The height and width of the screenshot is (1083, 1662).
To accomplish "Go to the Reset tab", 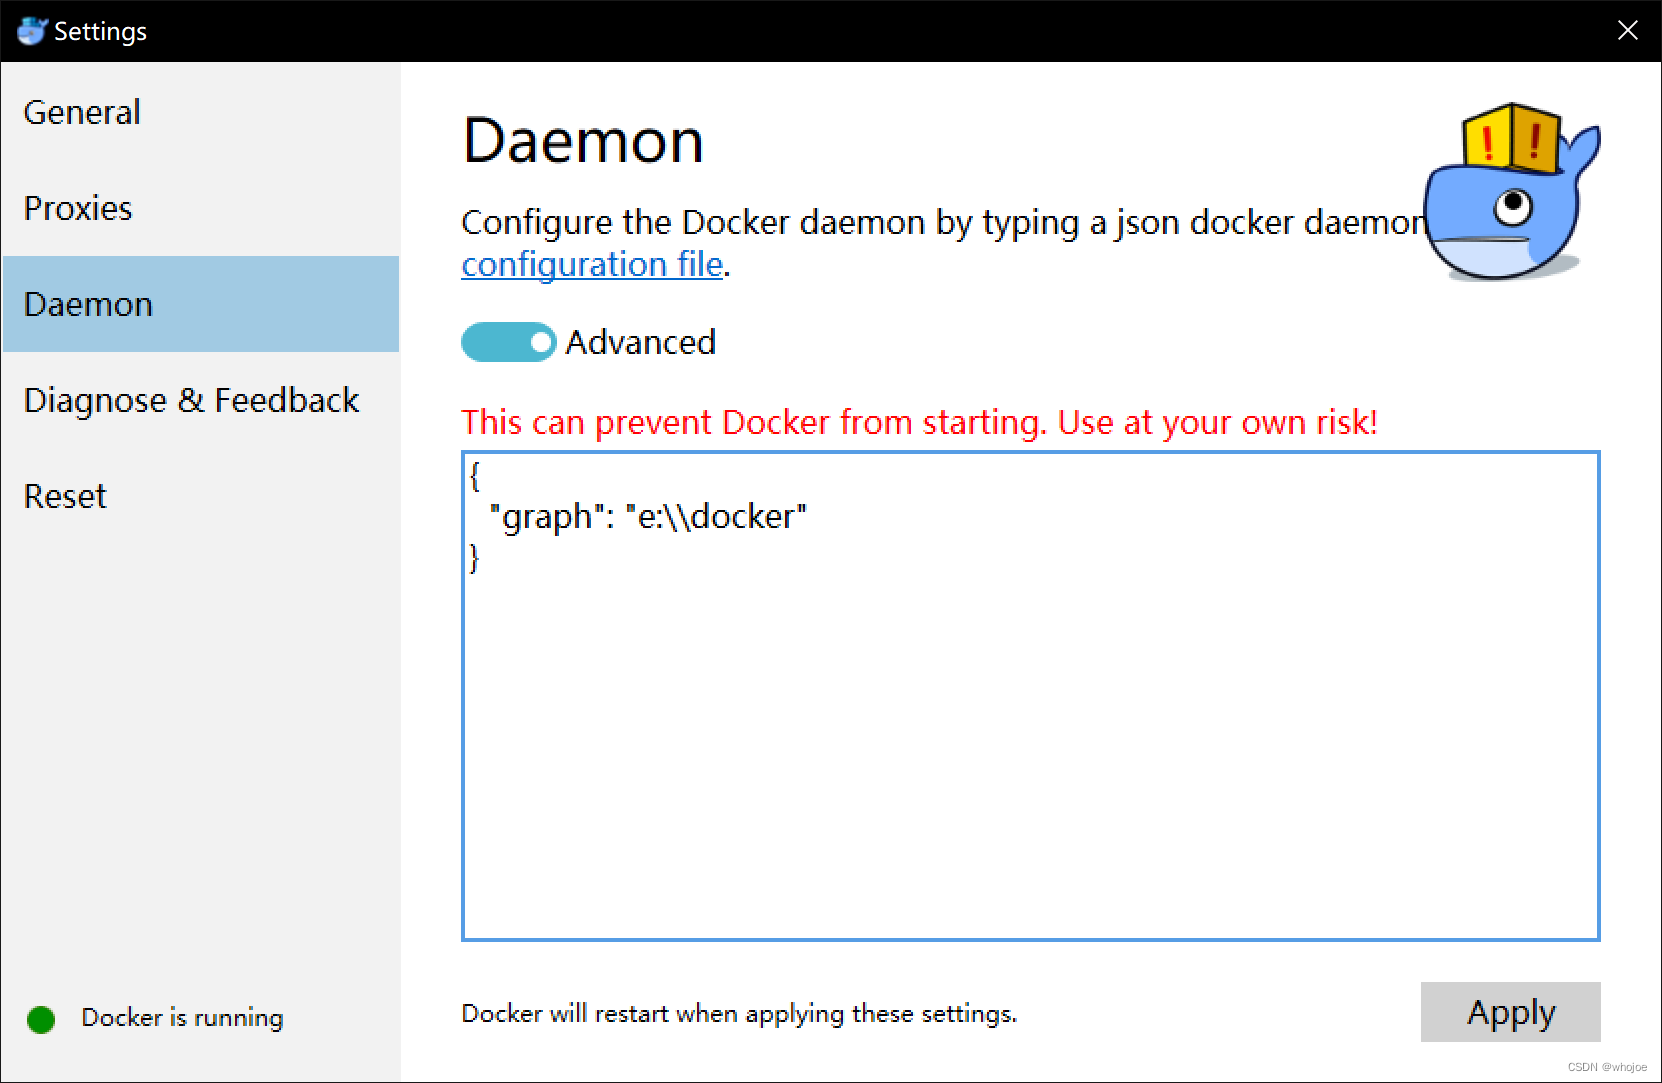I will coord(200,496).
